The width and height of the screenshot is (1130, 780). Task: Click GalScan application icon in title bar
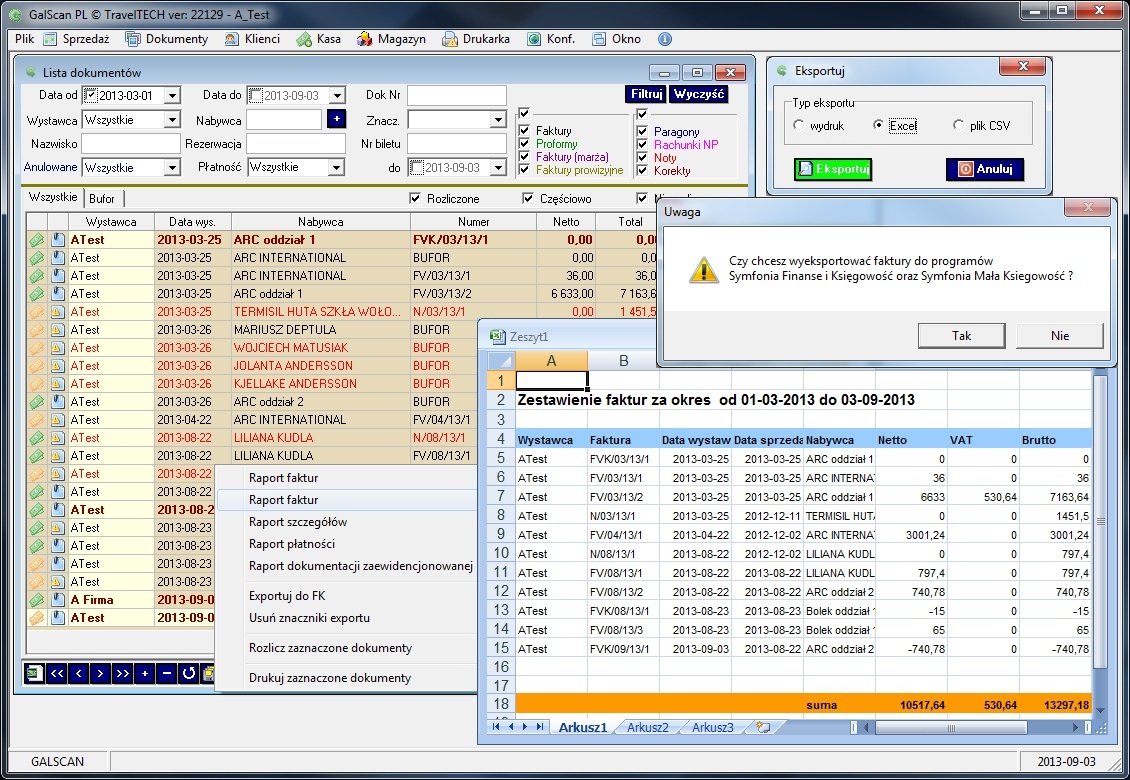pyautogui.click(x=15, y=14)
